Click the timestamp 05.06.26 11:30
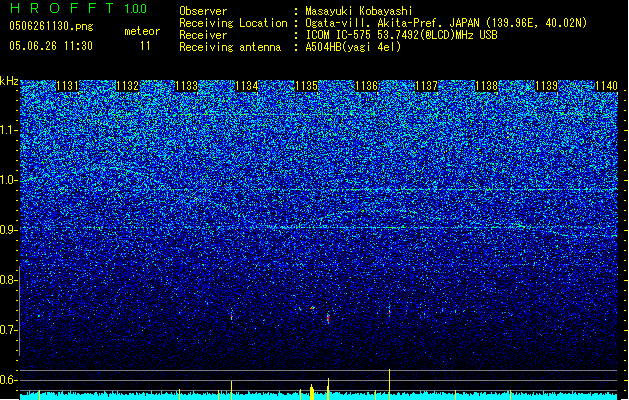This screenshot has height=400, width=629. [x=51, y=46]
